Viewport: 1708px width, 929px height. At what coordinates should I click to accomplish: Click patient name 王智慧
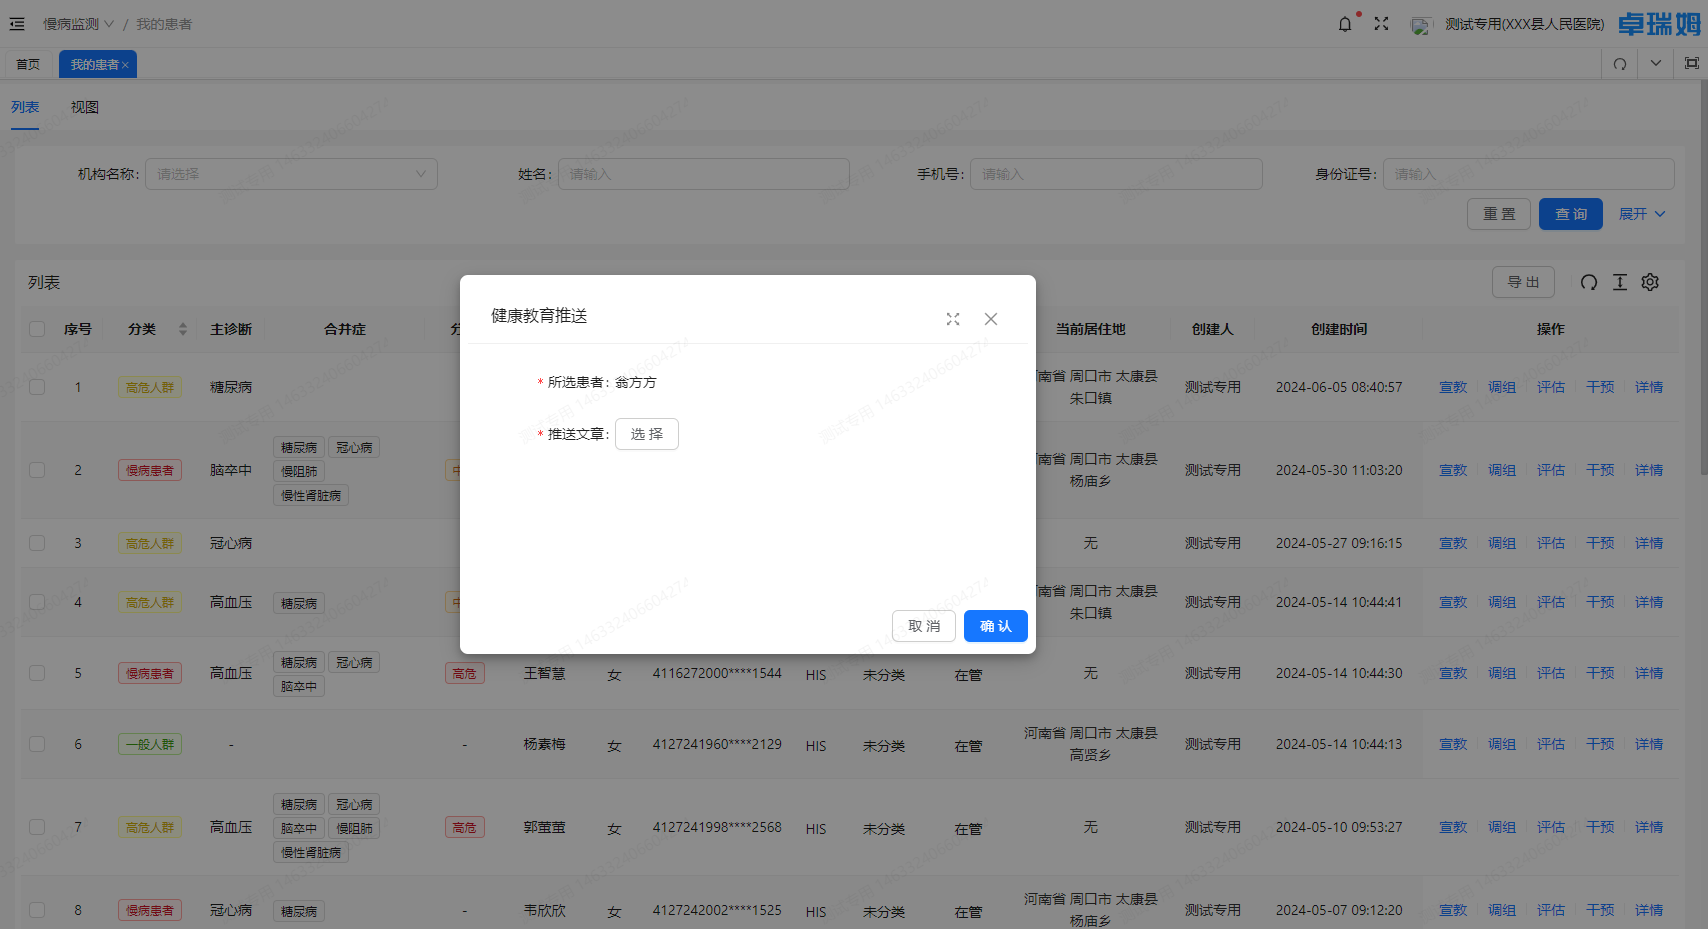[545, 673]
